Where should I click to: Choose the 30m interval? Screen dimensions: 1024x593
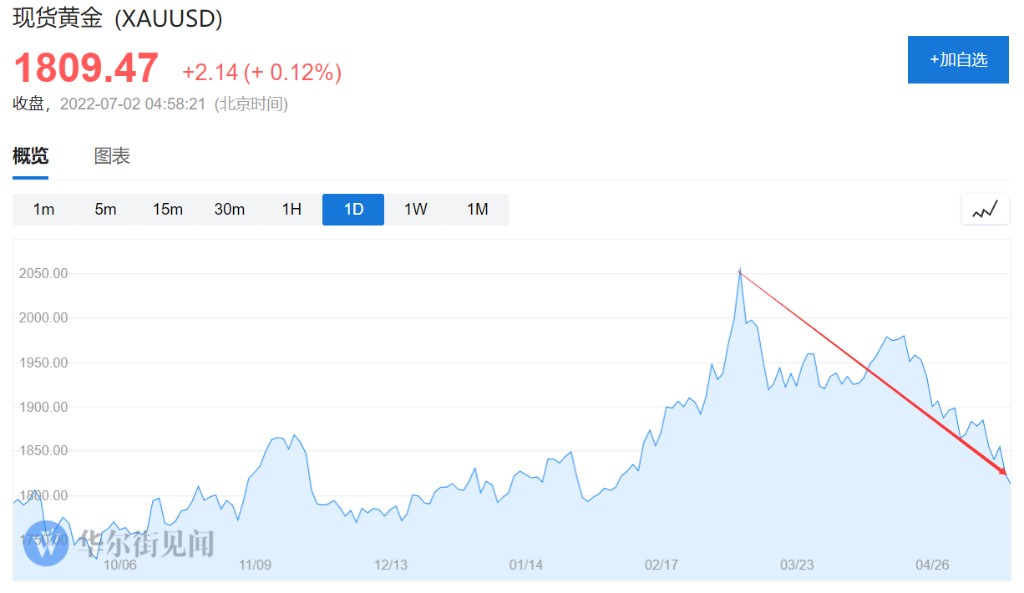coord(229,210)
